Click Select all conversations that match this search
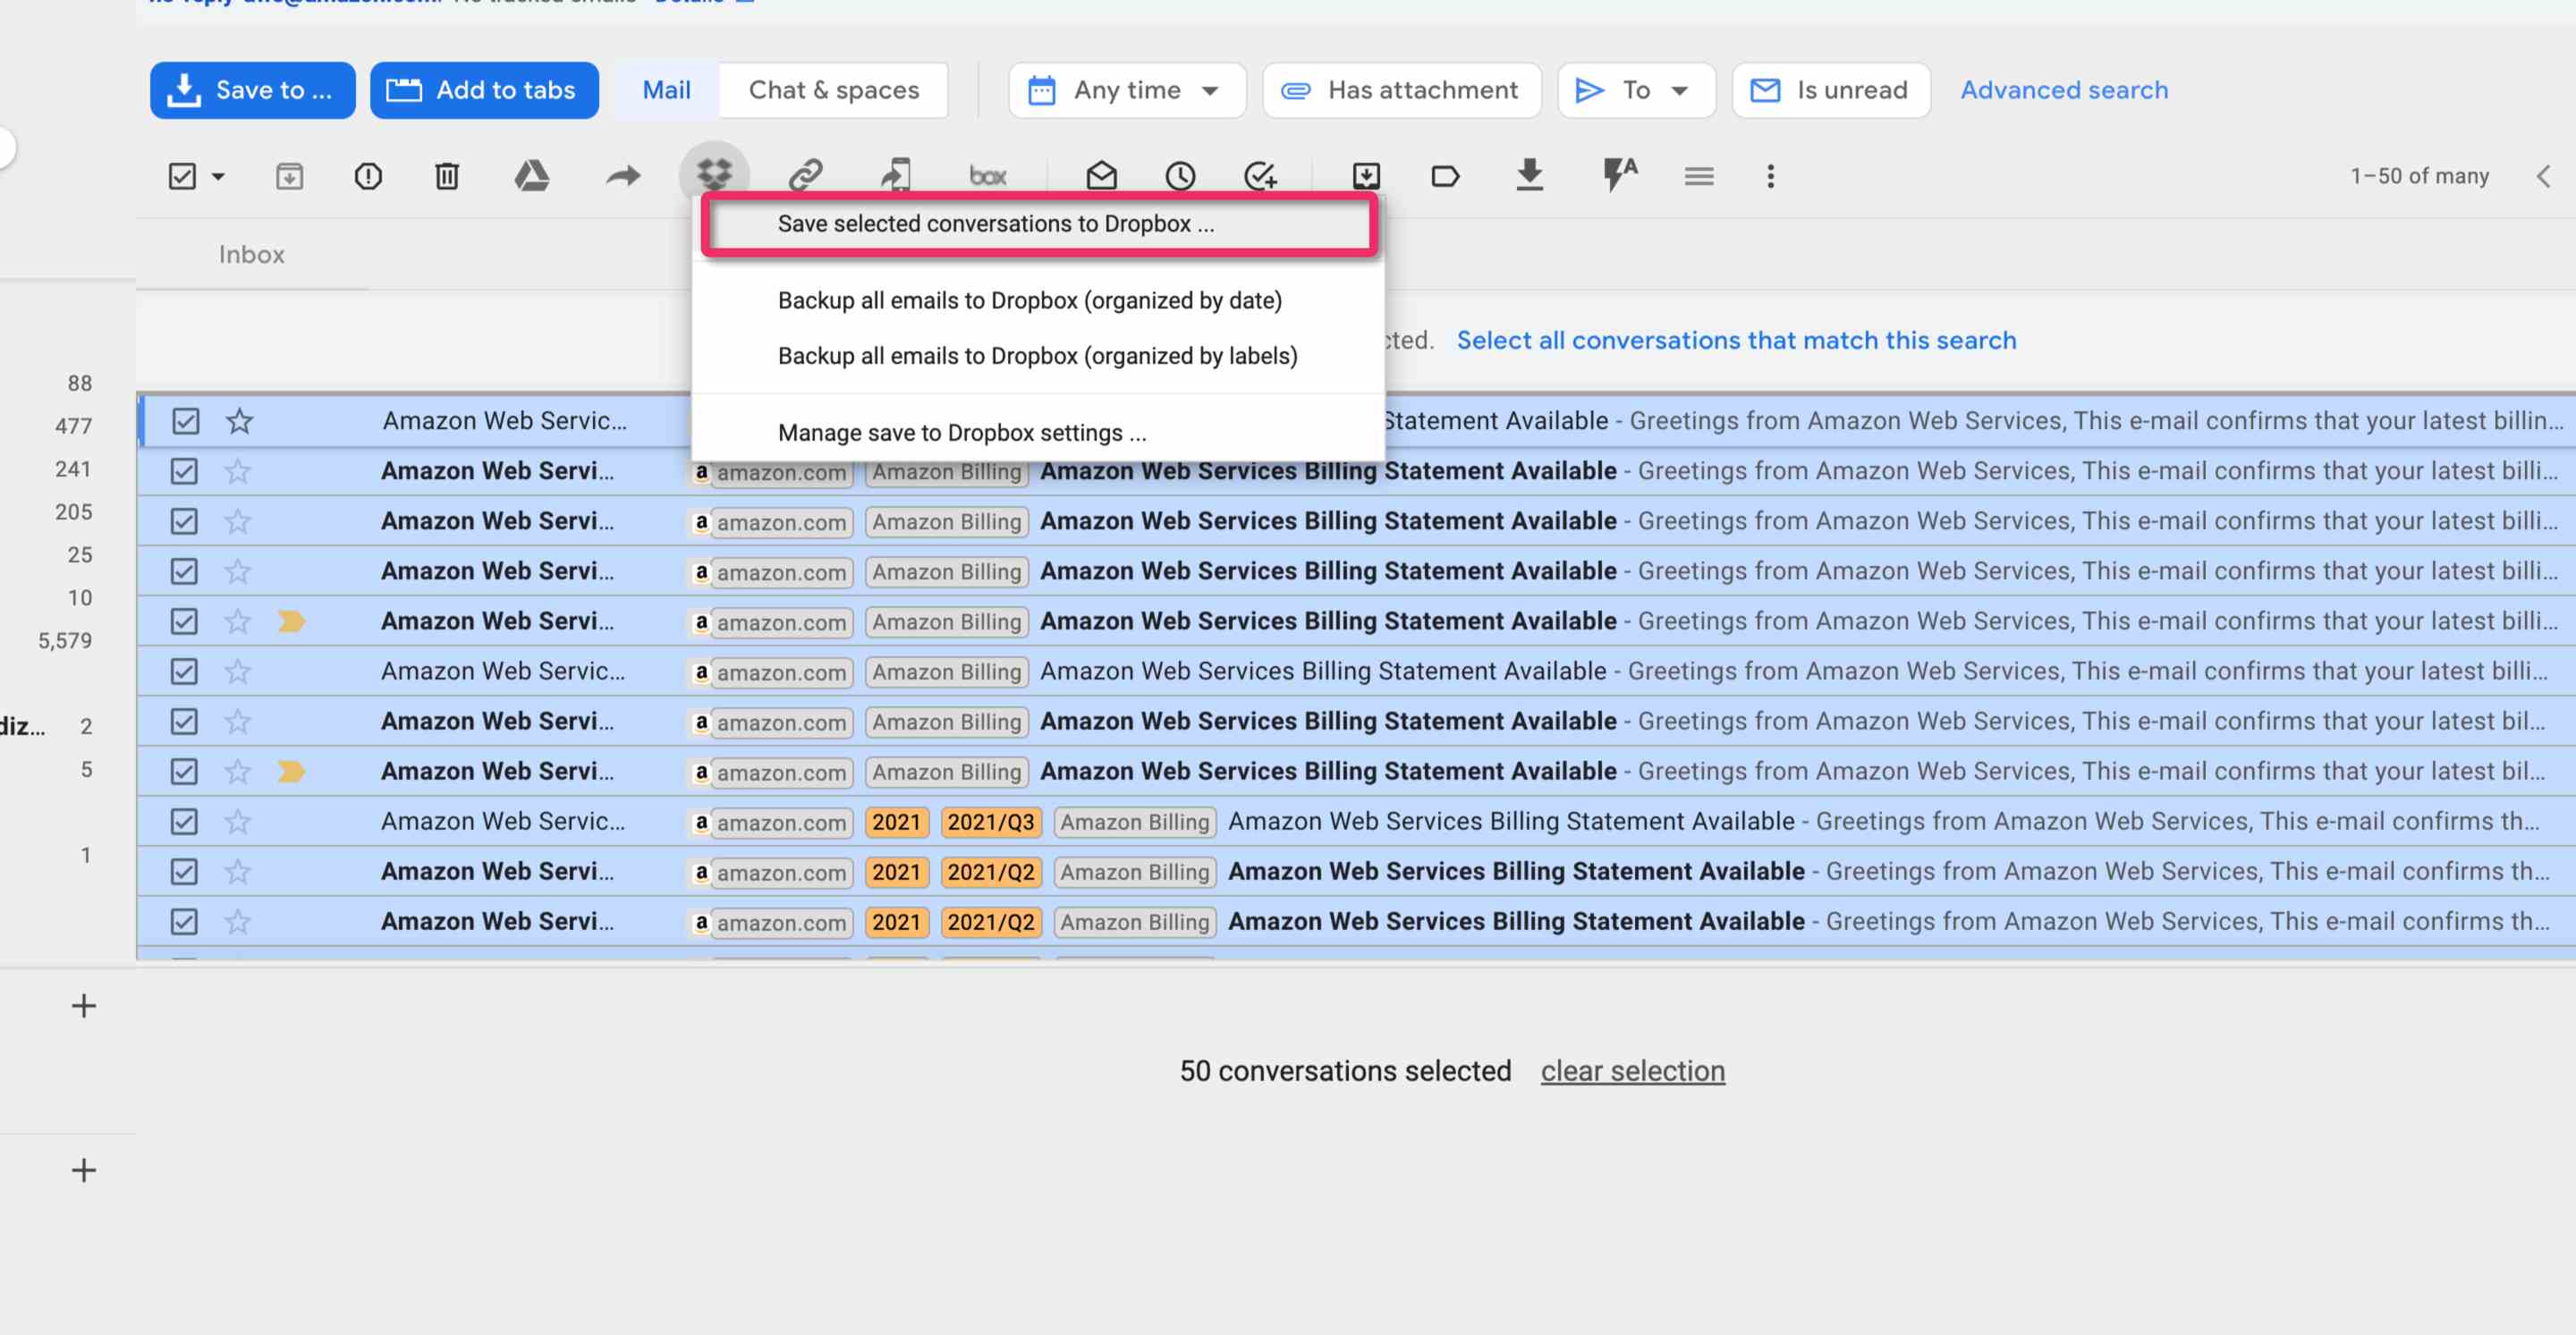This screenshot has height=1335, width=2576. click(1736, 340)
